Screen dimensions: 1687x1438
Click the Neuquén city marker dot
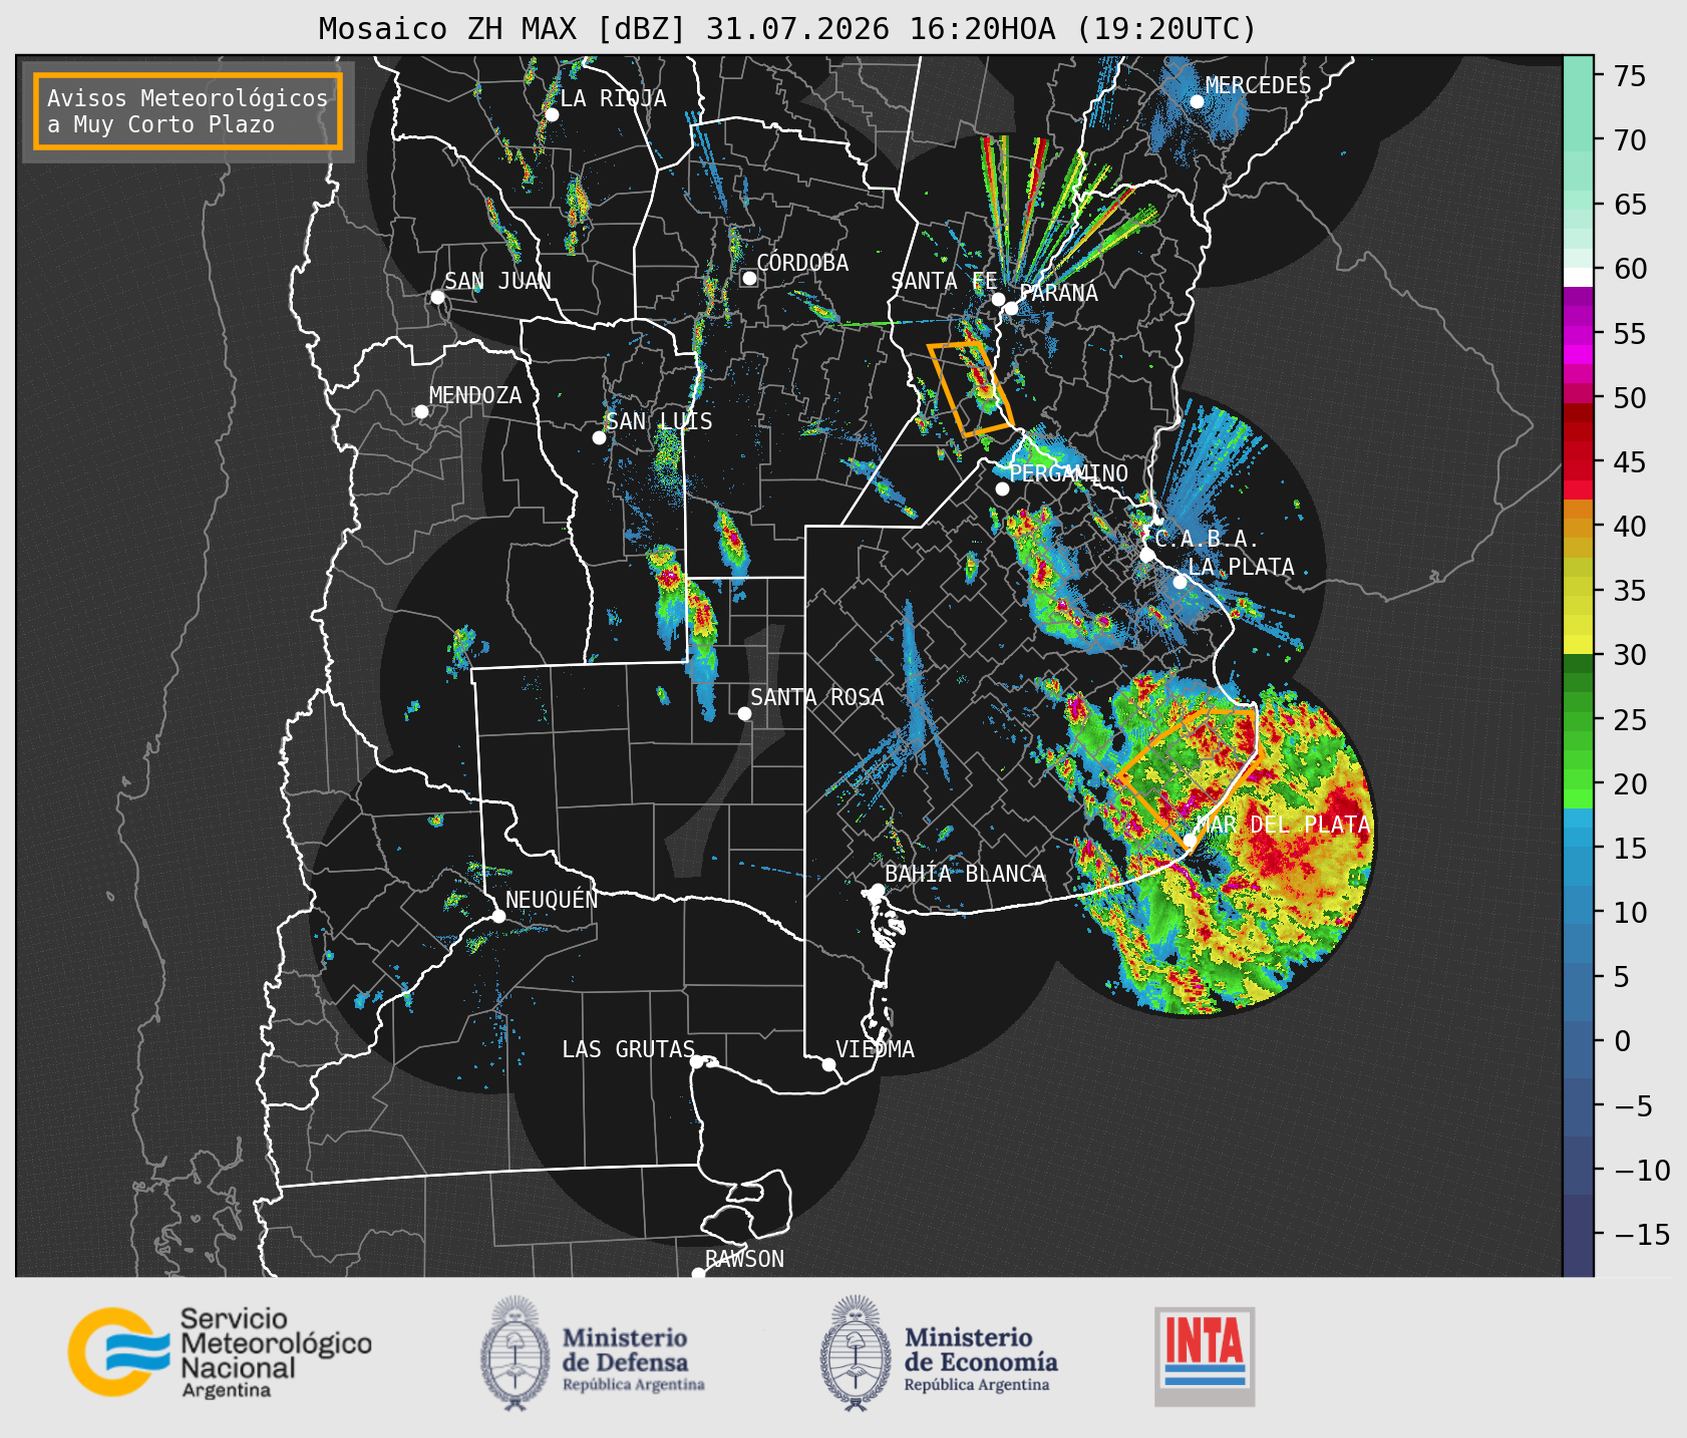(499, 916)
